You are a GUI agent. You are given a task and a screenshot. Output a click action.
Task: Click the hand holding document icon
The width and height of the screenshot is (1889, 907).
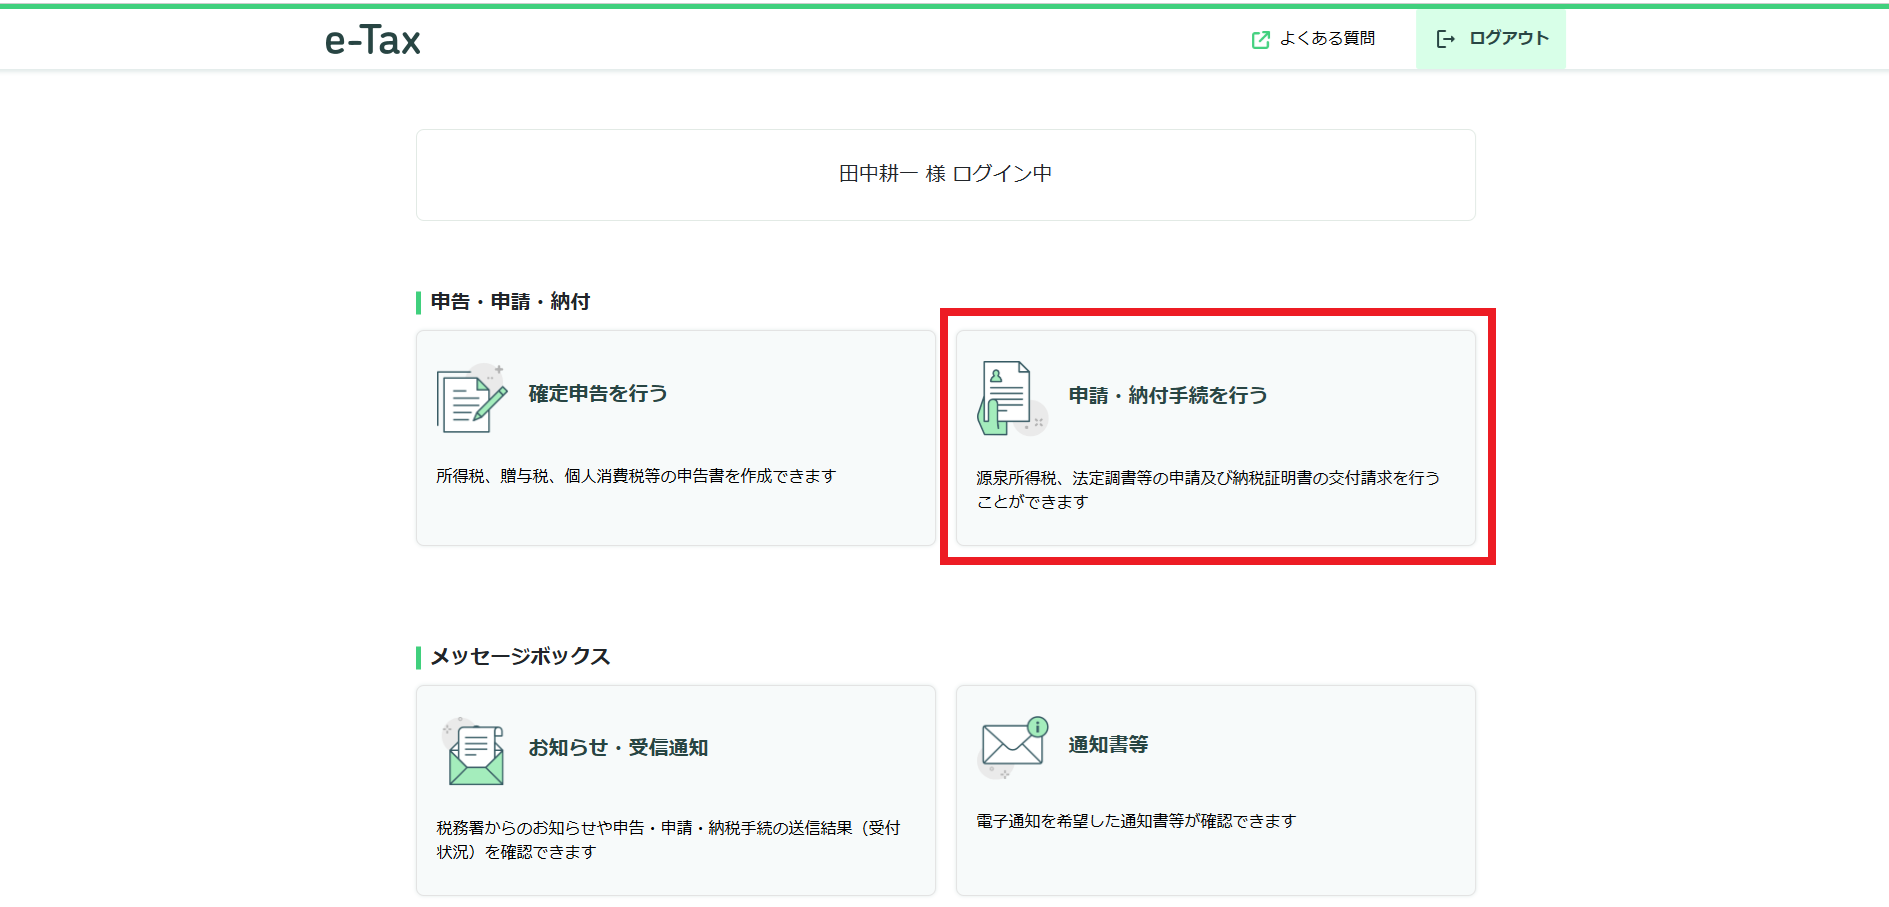1009,398
